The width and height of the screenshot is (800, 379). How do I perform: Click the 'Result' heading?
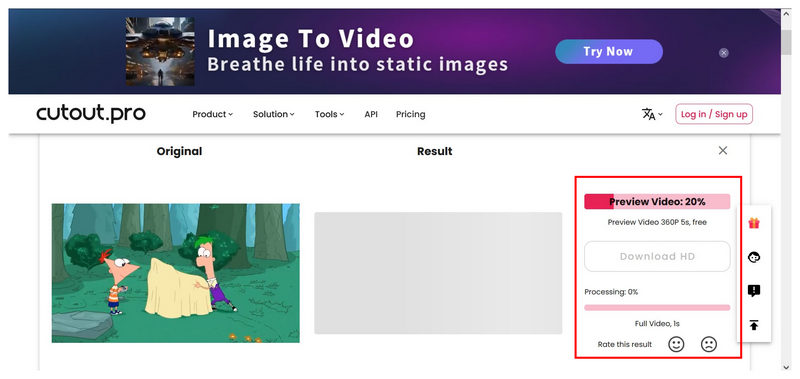435,151
